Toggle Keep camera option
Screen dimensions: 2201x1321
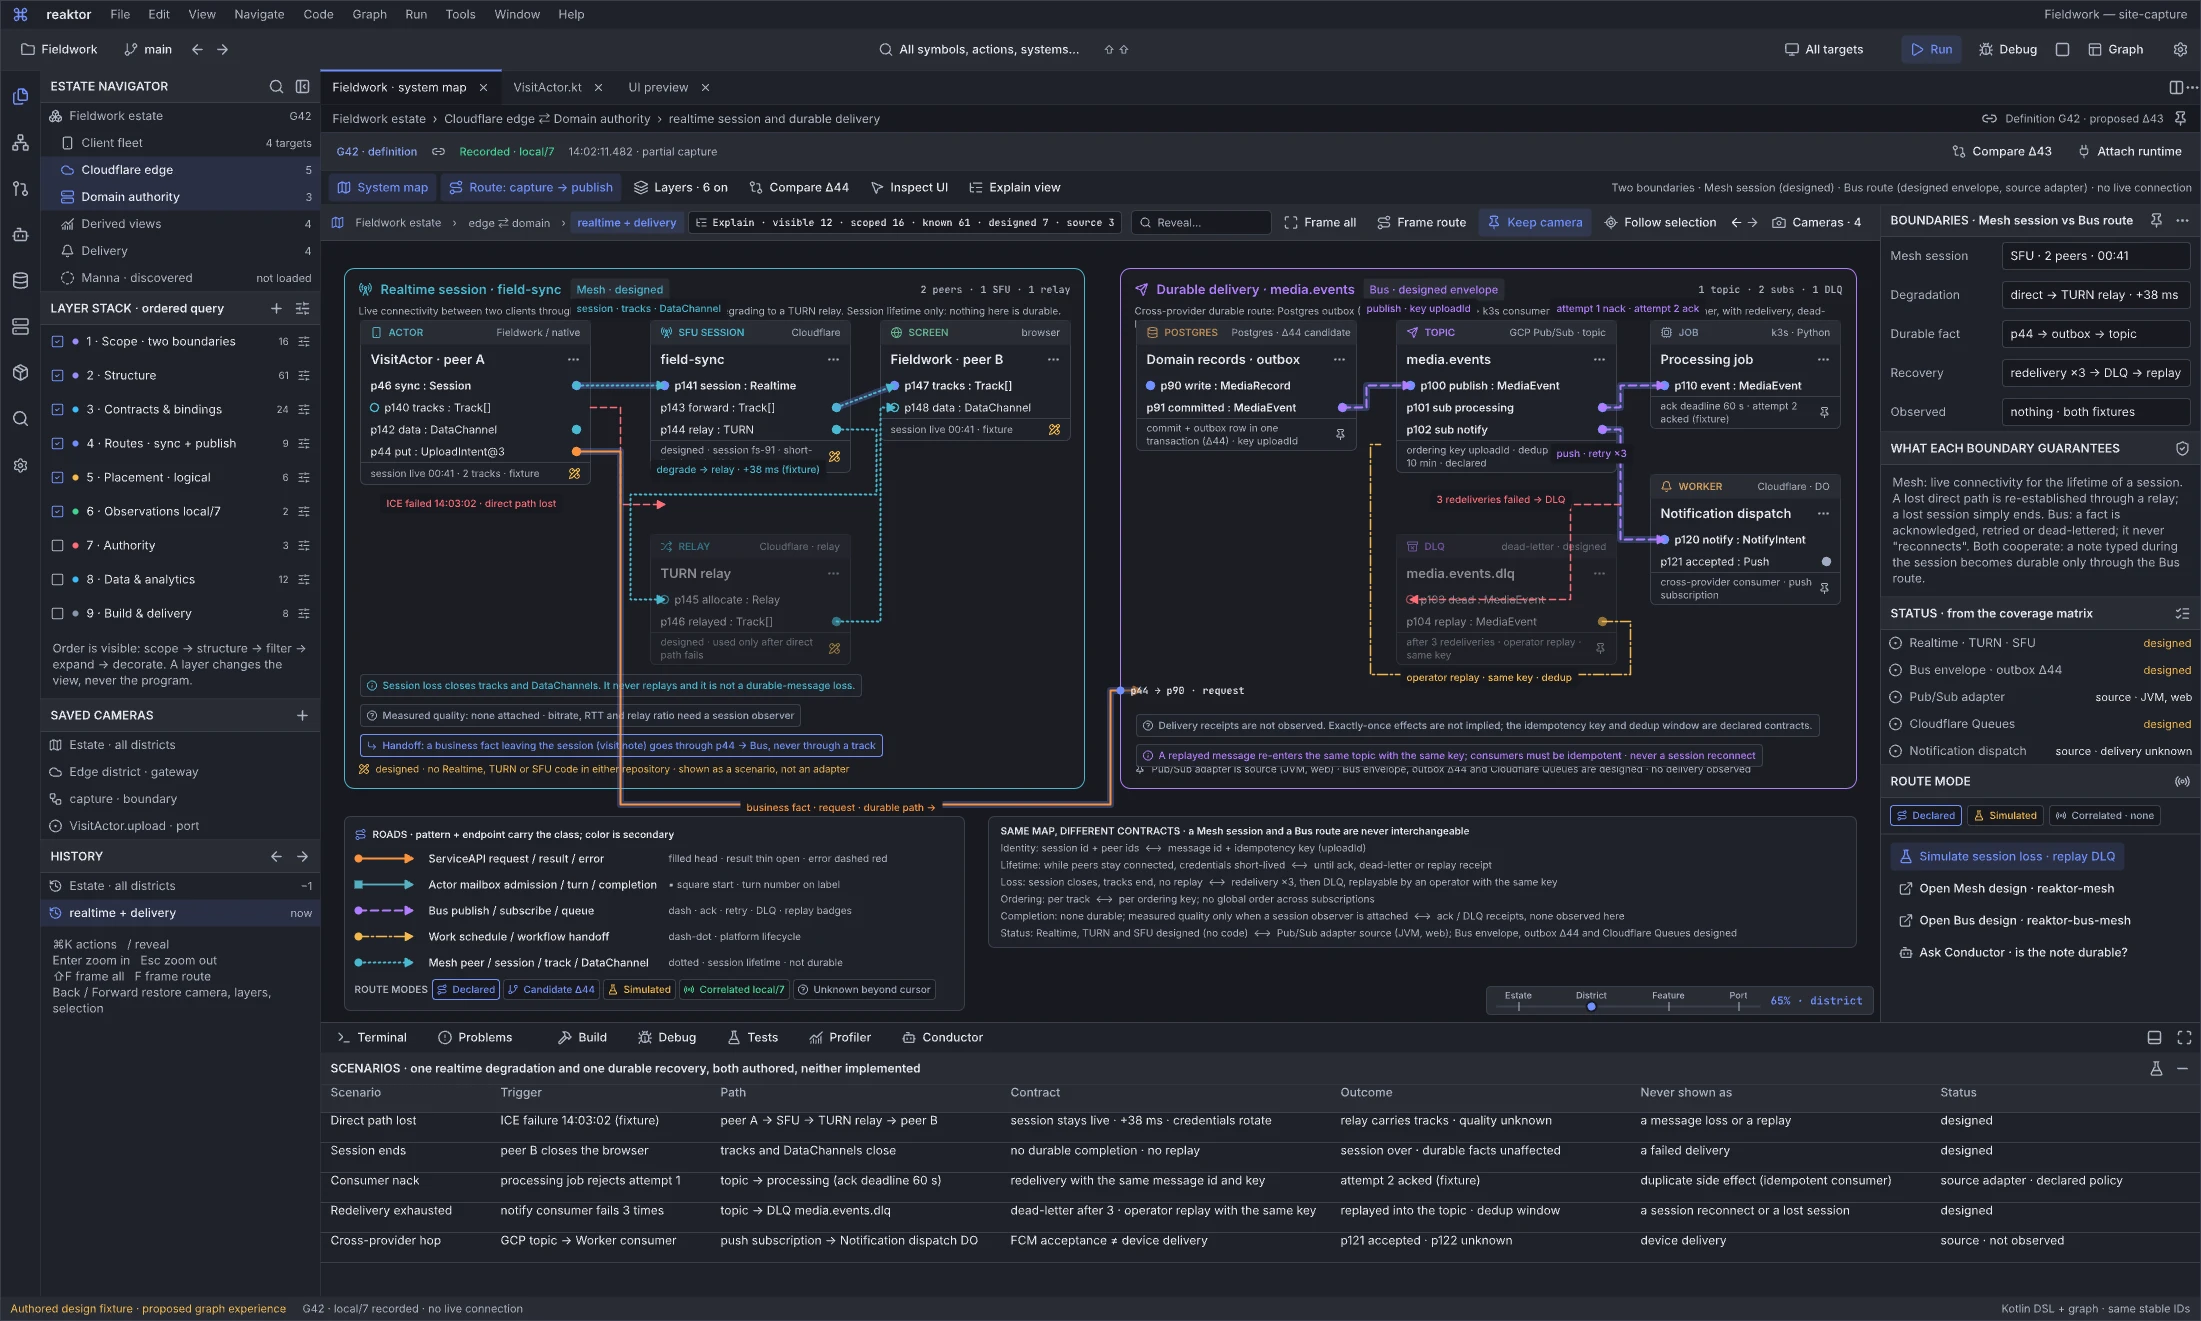[1534, 222]
